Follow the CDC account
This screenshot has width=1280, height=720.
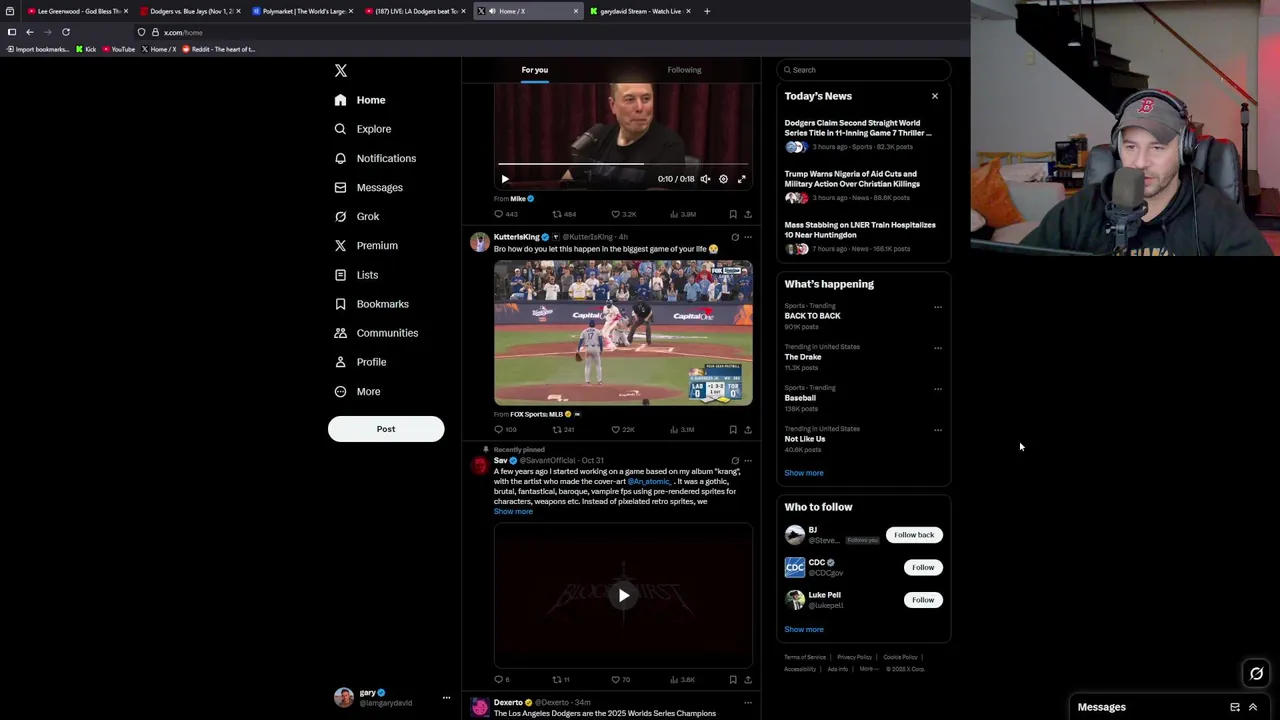[923, 567]
